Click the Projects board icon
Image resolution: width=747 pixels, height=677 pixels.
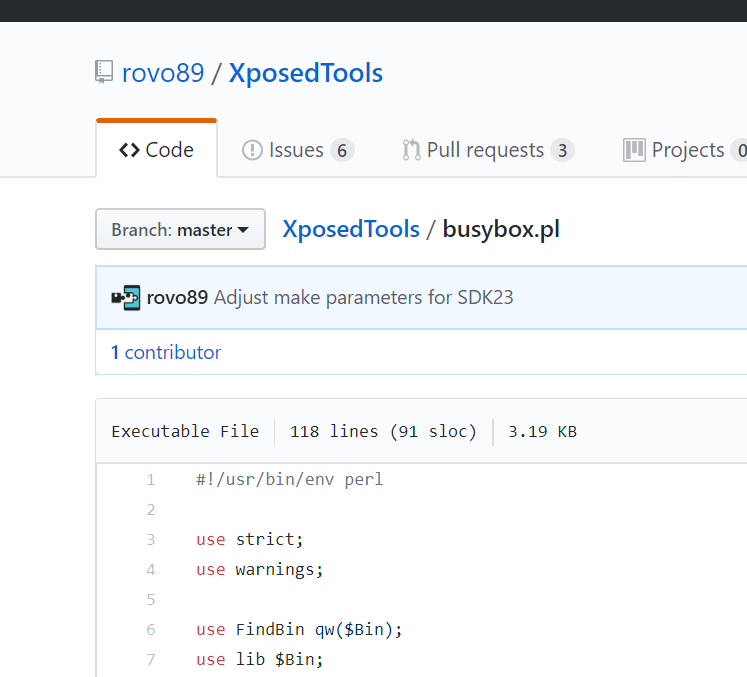634,150
